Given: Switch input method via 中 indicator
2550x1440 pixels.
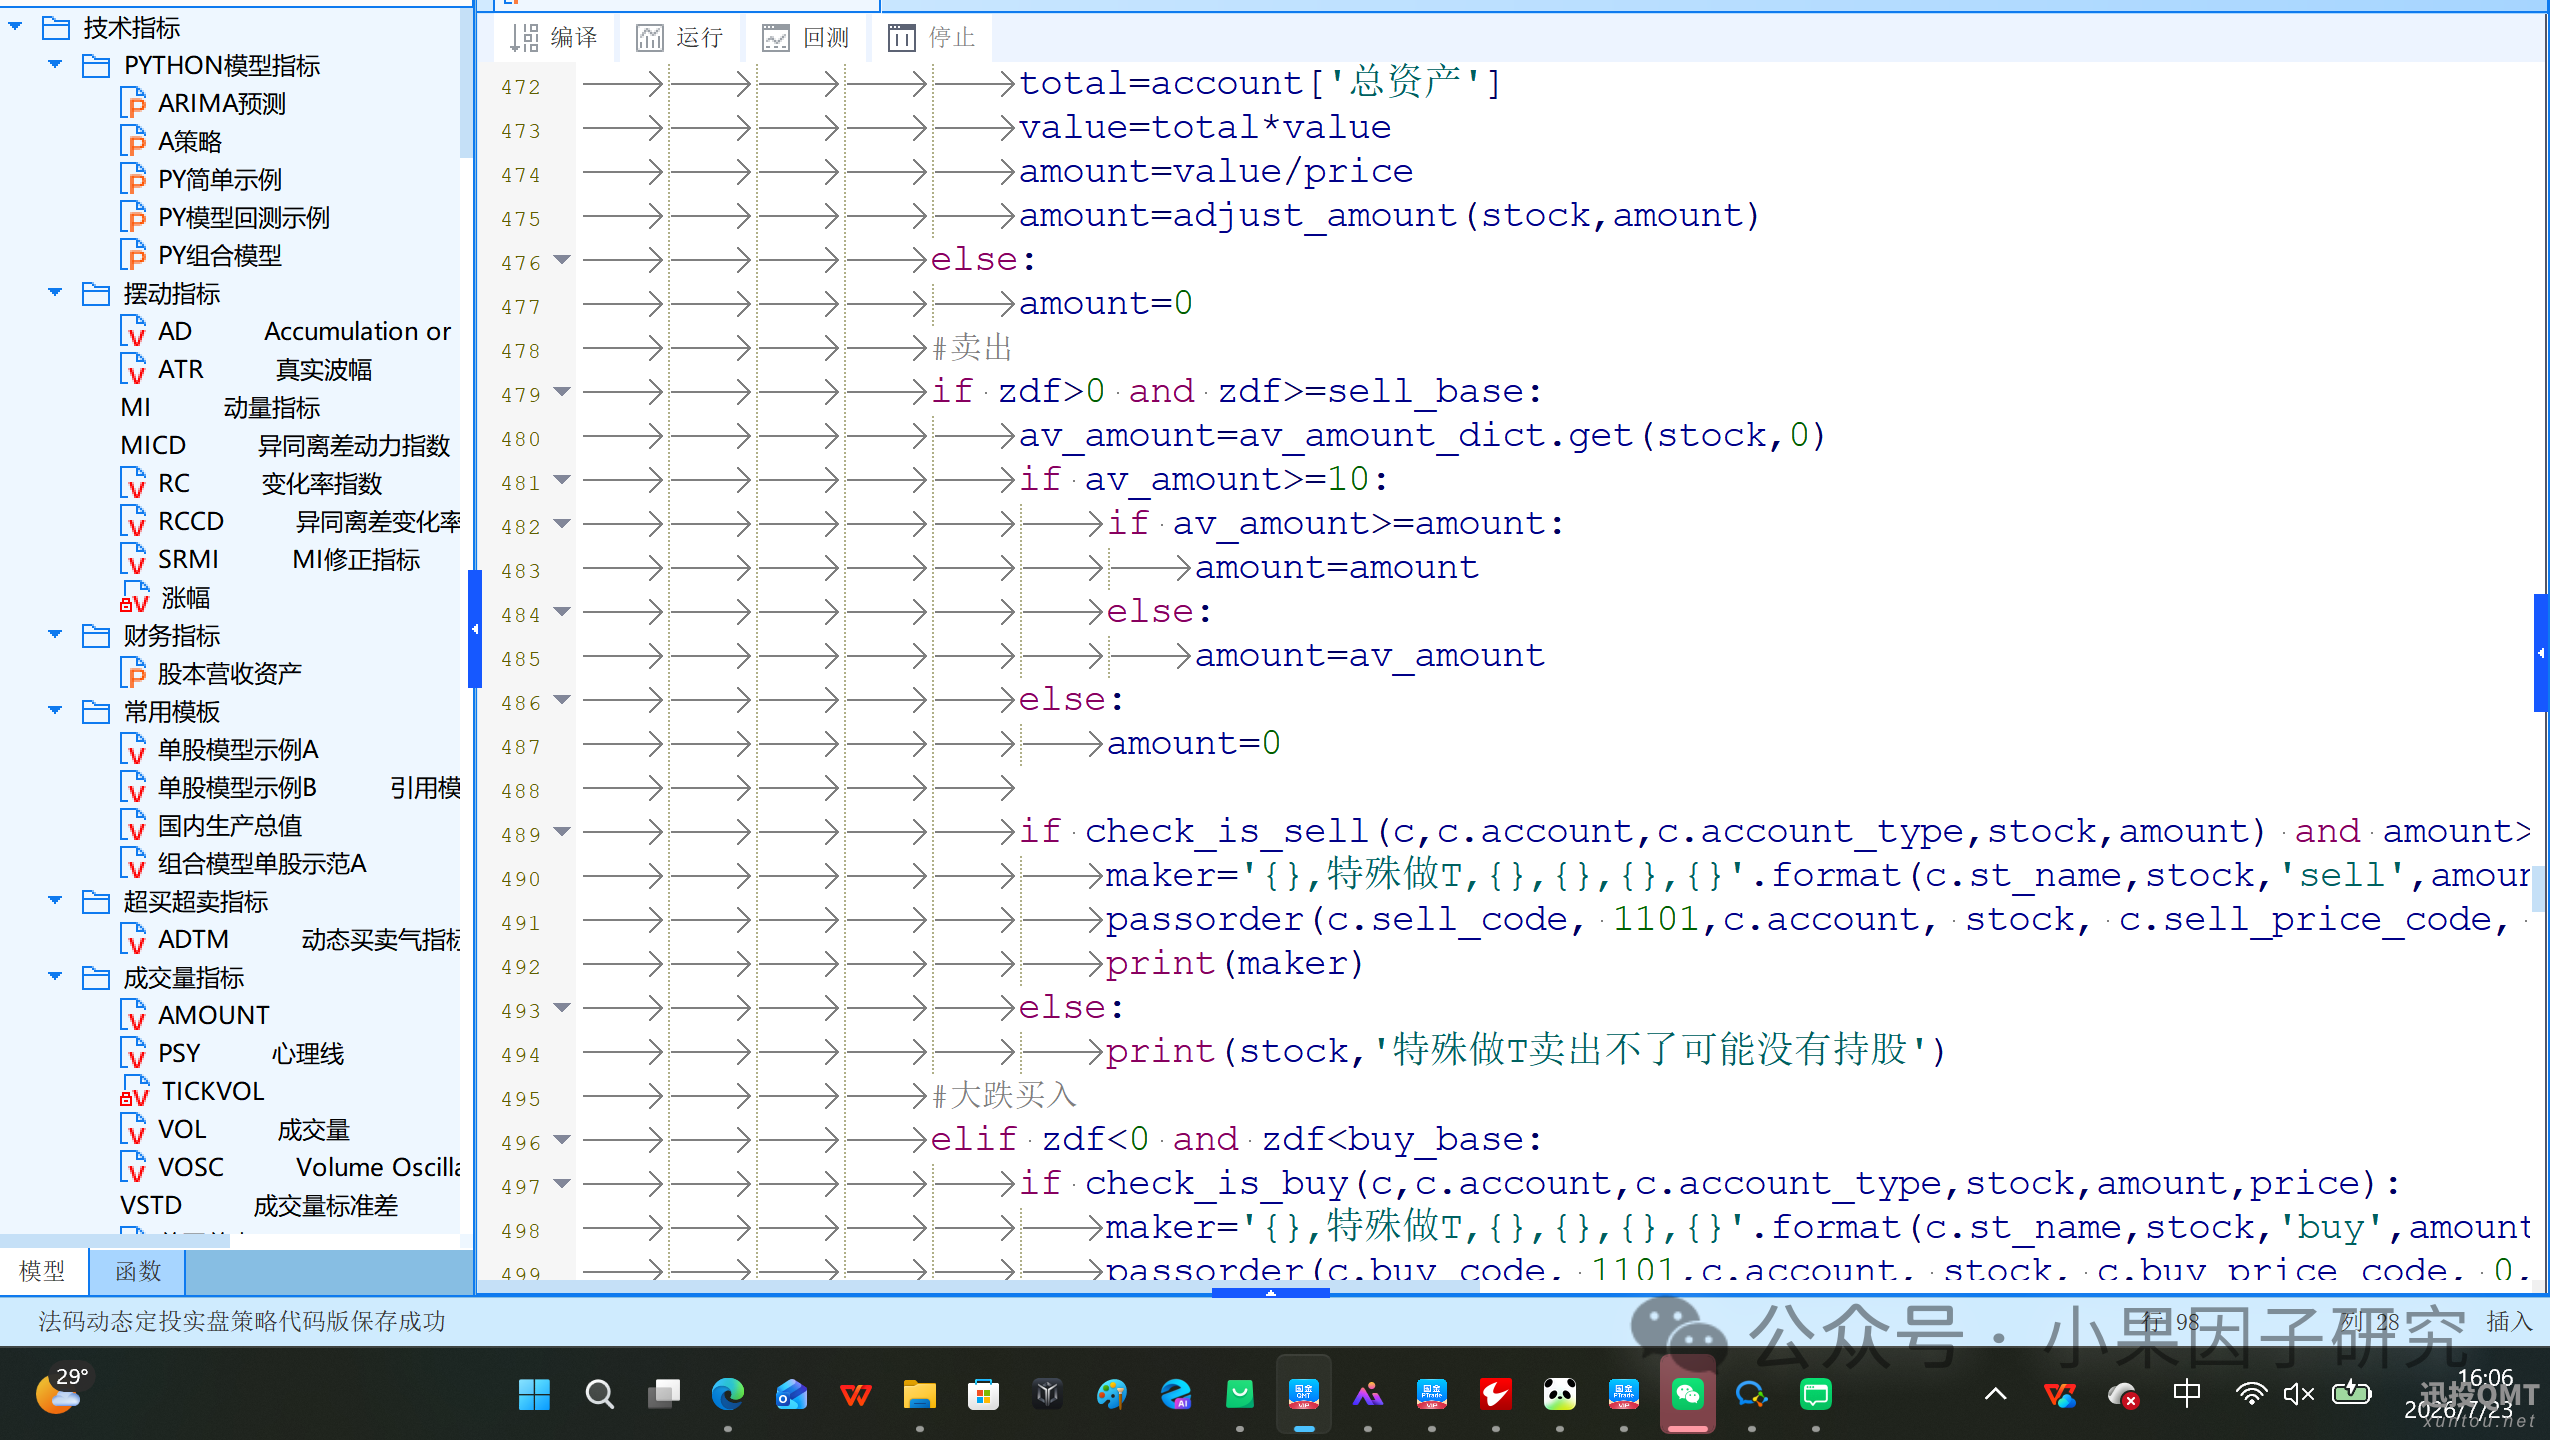Looking at the screenshot, I should (2187, 1393).
